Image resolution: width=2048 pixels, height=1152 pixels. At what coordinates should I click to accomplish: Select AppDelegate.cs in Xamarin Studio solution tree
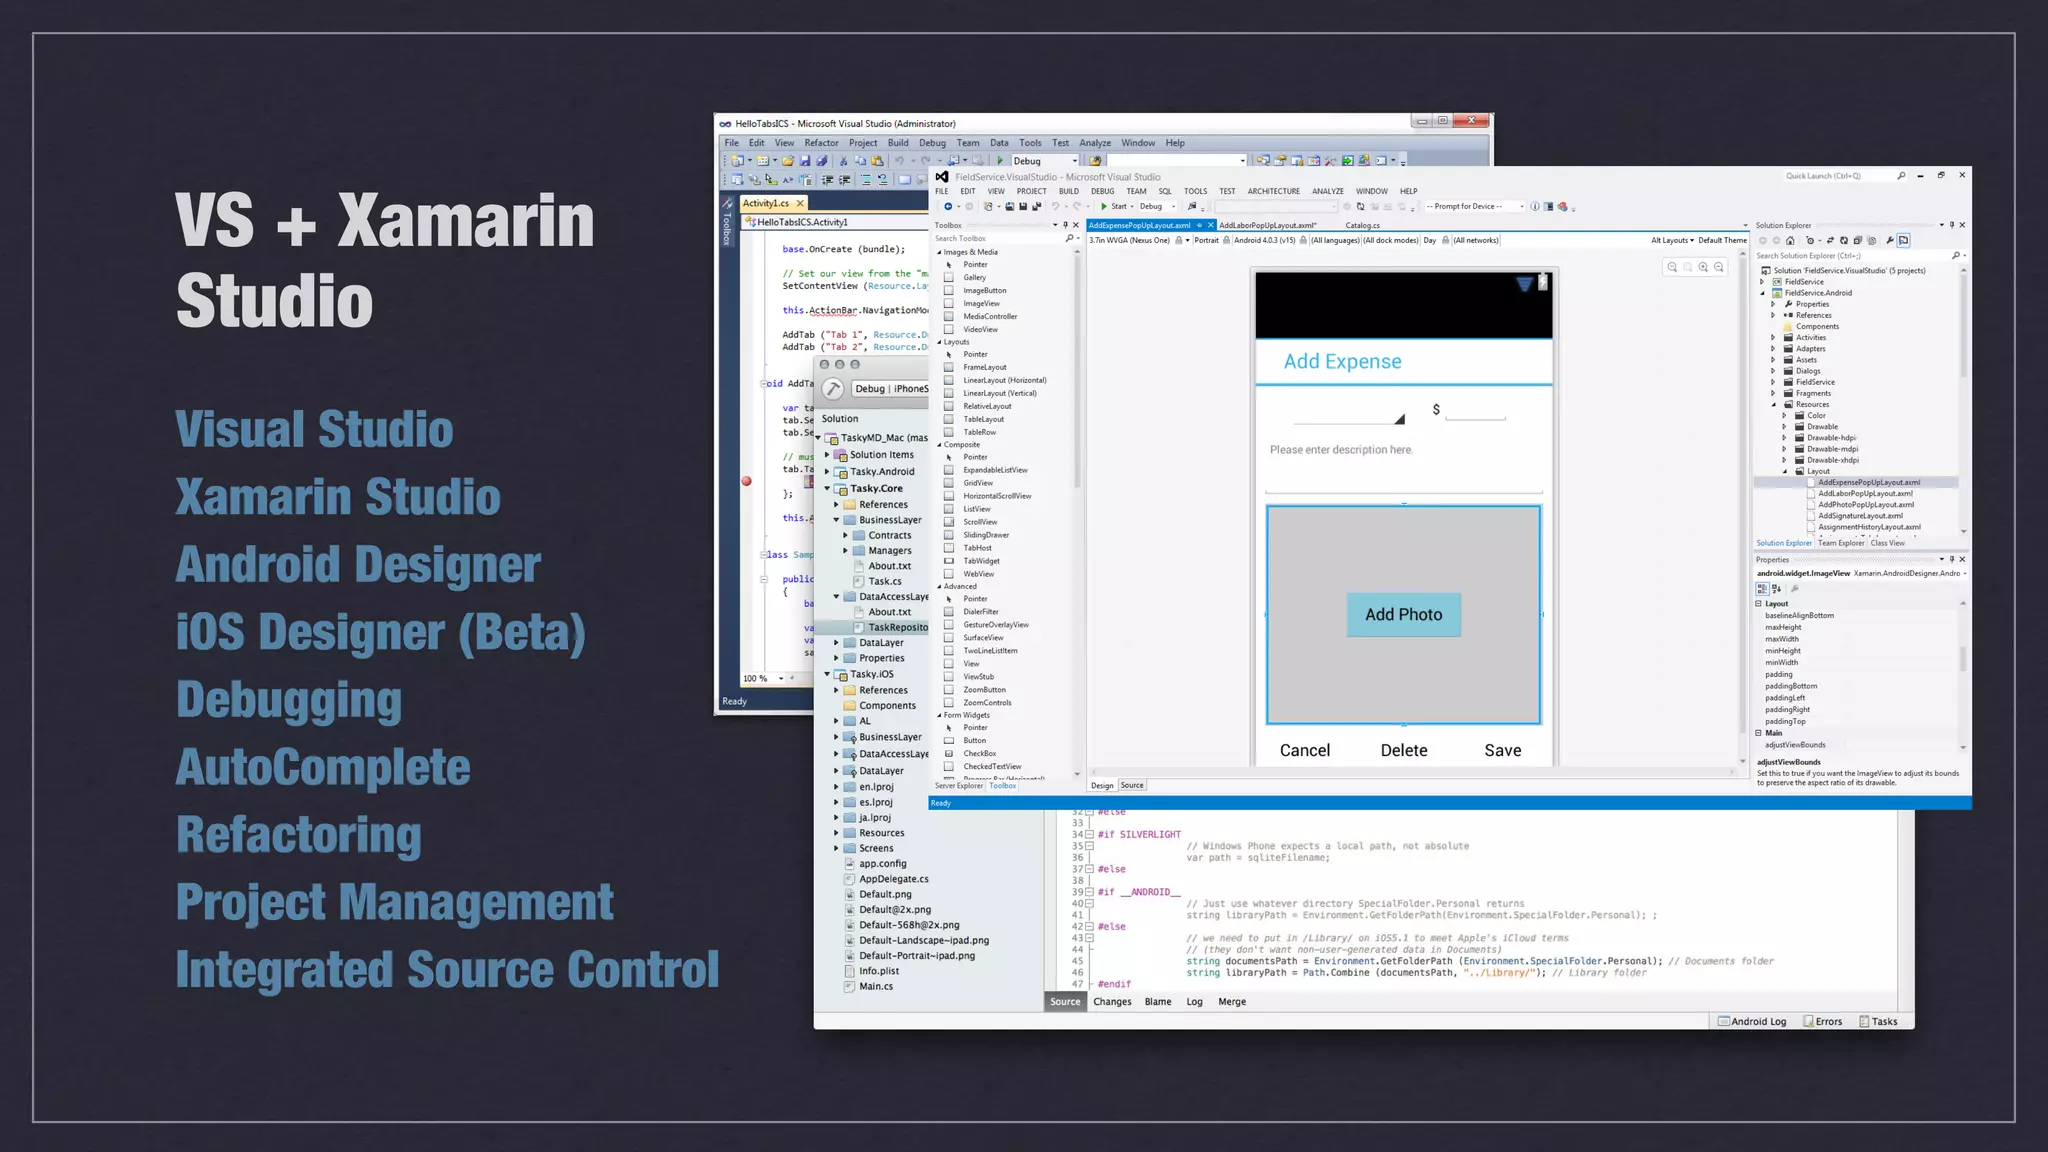[893, 879]
